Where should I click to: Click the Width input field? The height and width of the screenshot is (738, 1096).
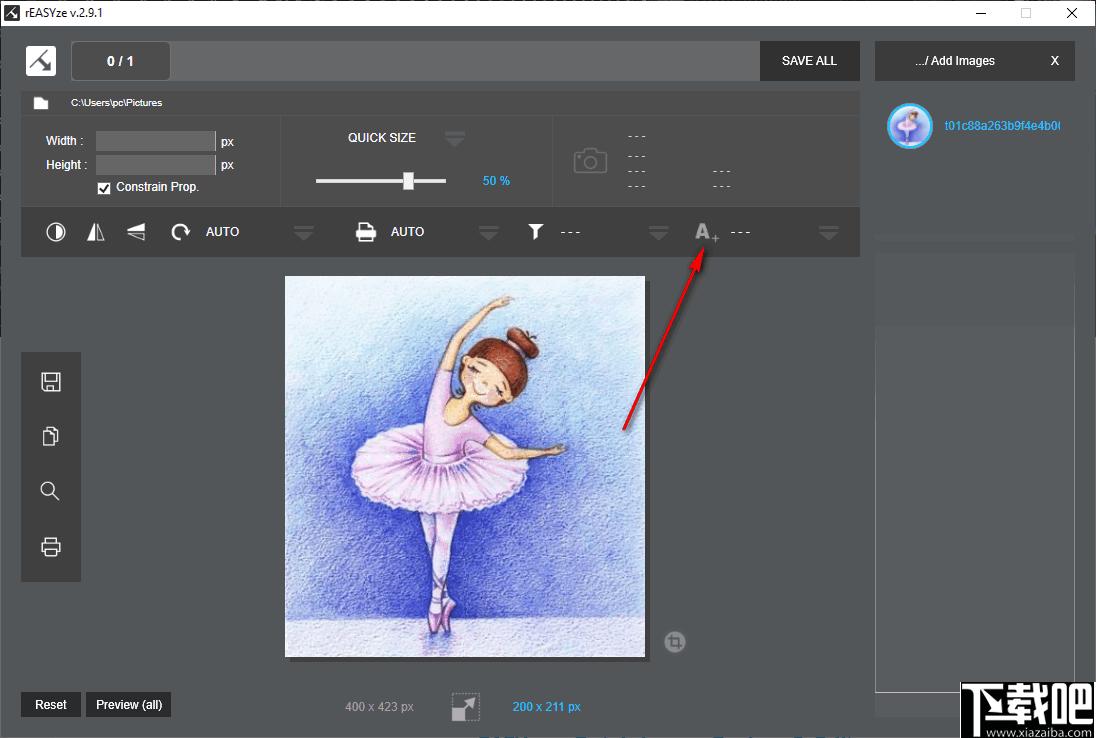(155, 141)
